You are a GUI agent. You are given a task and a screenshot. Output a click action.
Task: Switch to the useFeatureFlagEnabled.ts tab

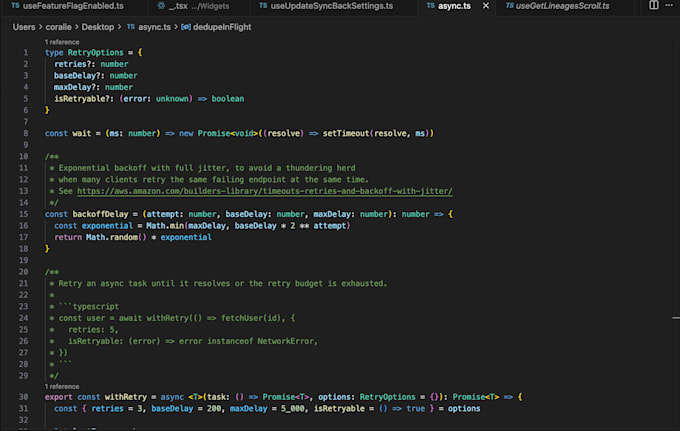(x=68, y=6)
